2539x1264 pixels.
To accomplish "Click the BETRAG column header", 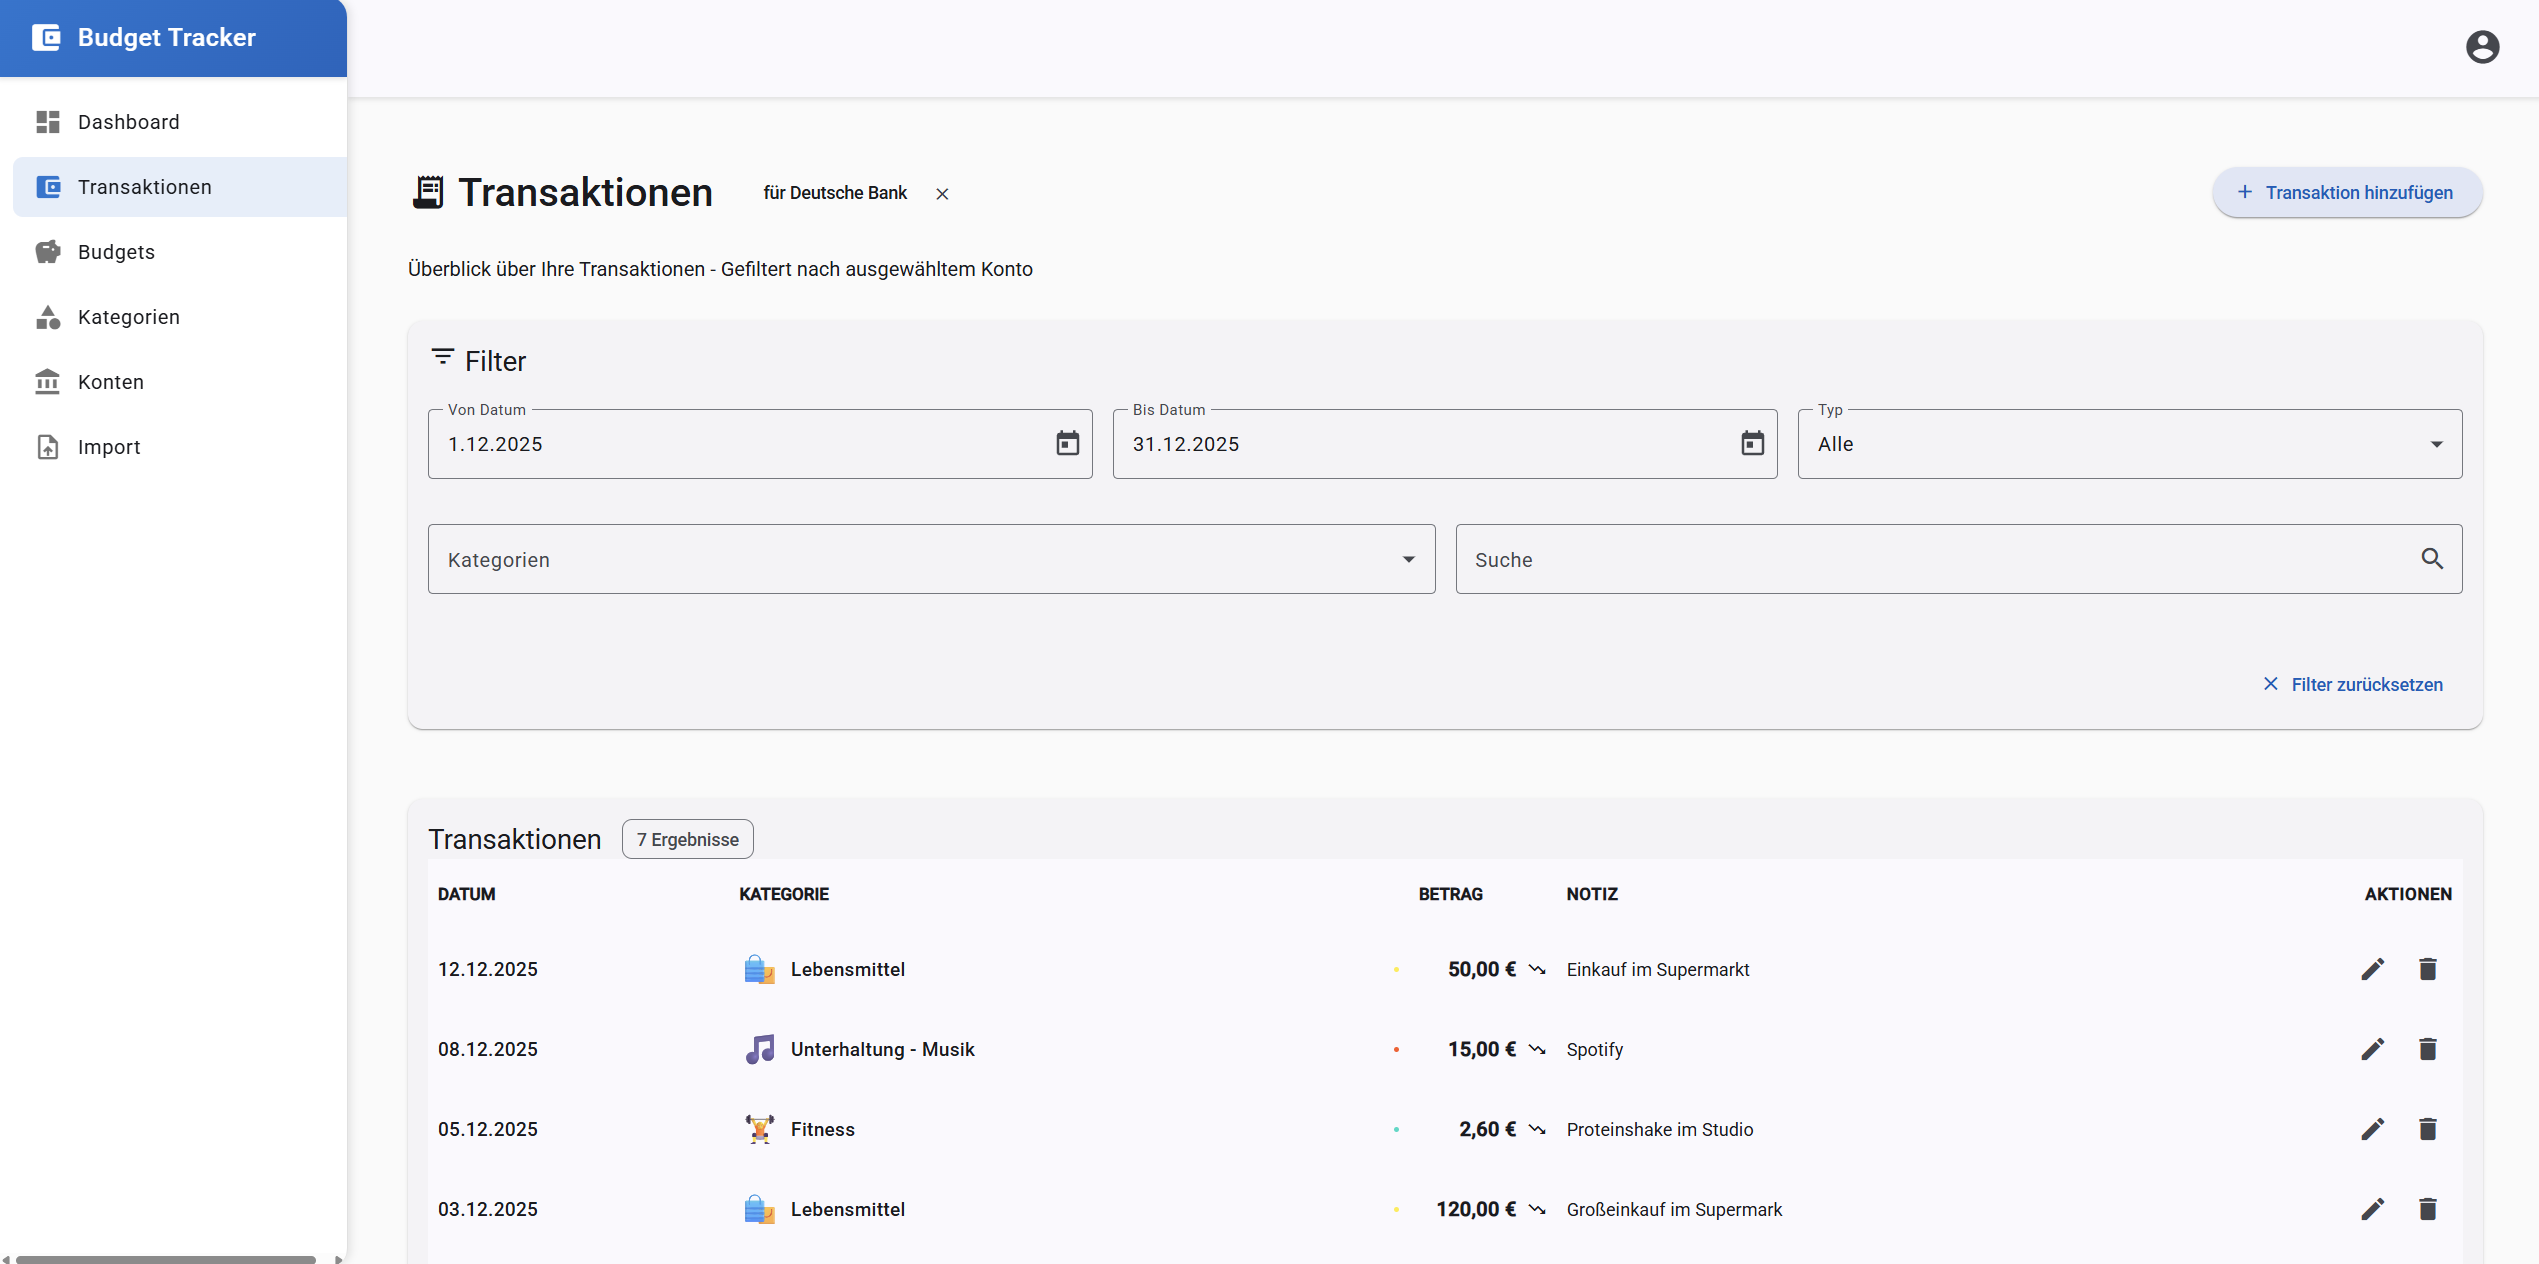I will pyautogui.click(x=1450, y=894).
